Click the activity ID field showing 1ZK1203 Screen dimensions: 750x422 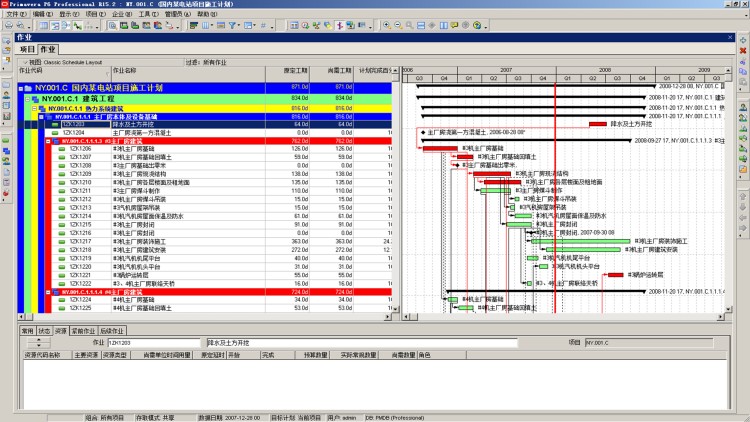click(x=154, y=343)
